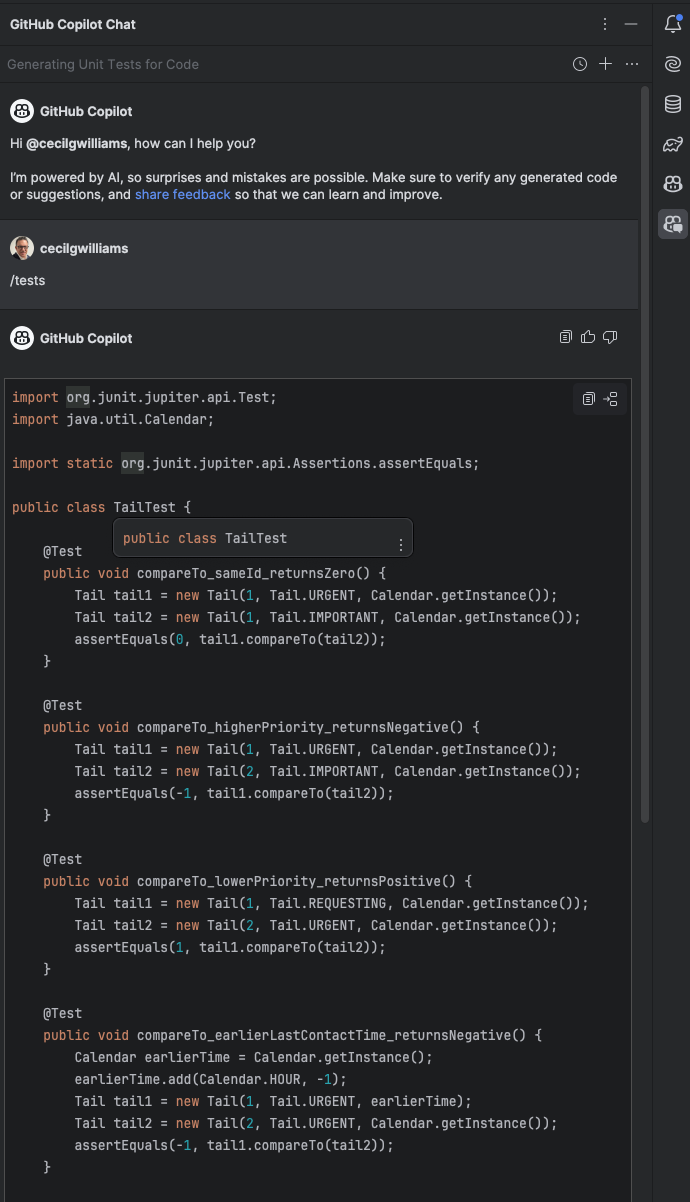
Task: Click the import org.junit.jupiter.api.Test line
Action: pyautogui.click(x=144, y=397)
